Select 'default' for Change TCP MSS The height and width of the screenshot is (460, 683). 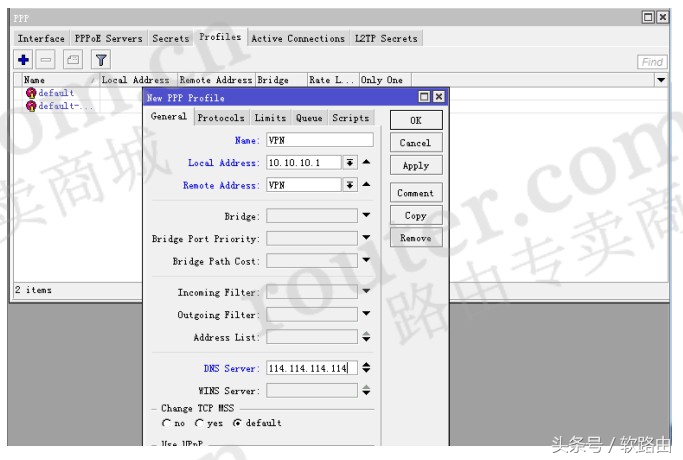click(237, 423)
